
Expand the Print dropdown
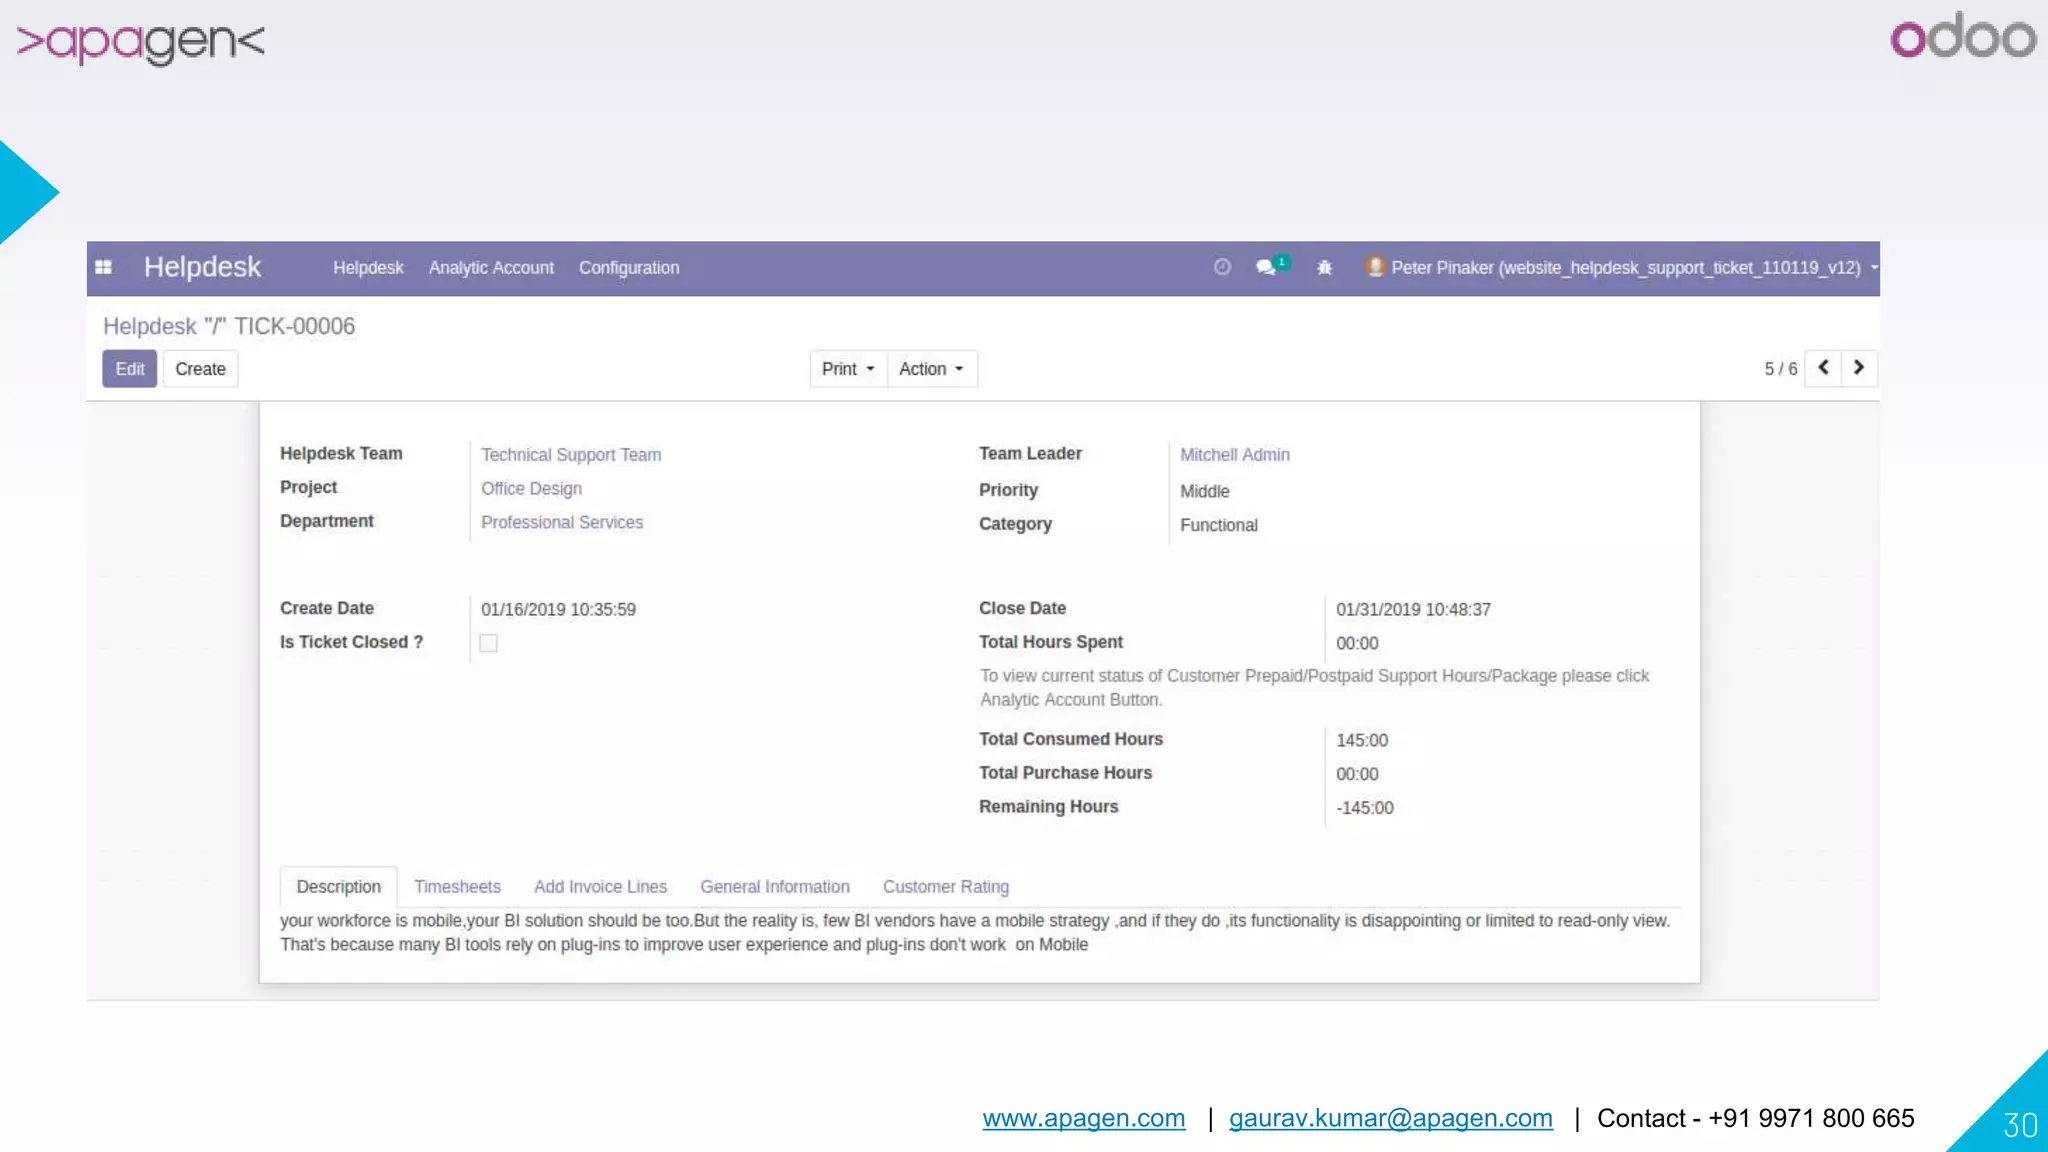(x=847, y=369)
